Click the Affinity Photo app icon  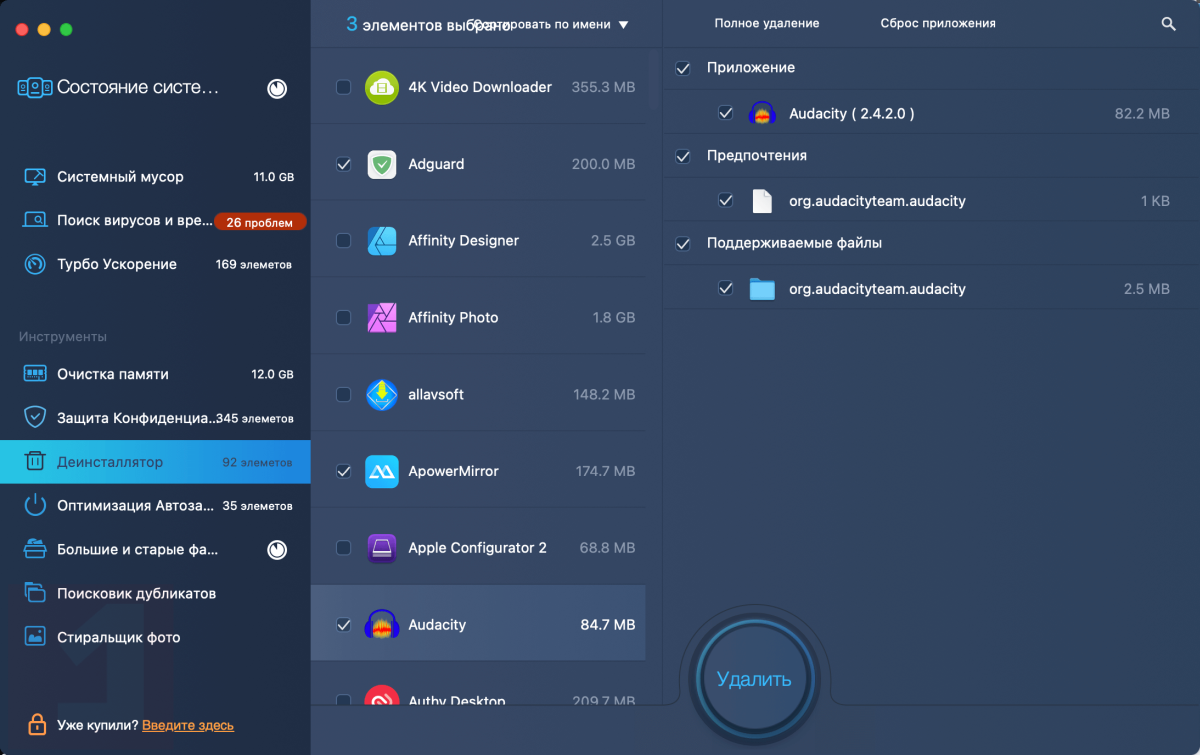[382, 318]
